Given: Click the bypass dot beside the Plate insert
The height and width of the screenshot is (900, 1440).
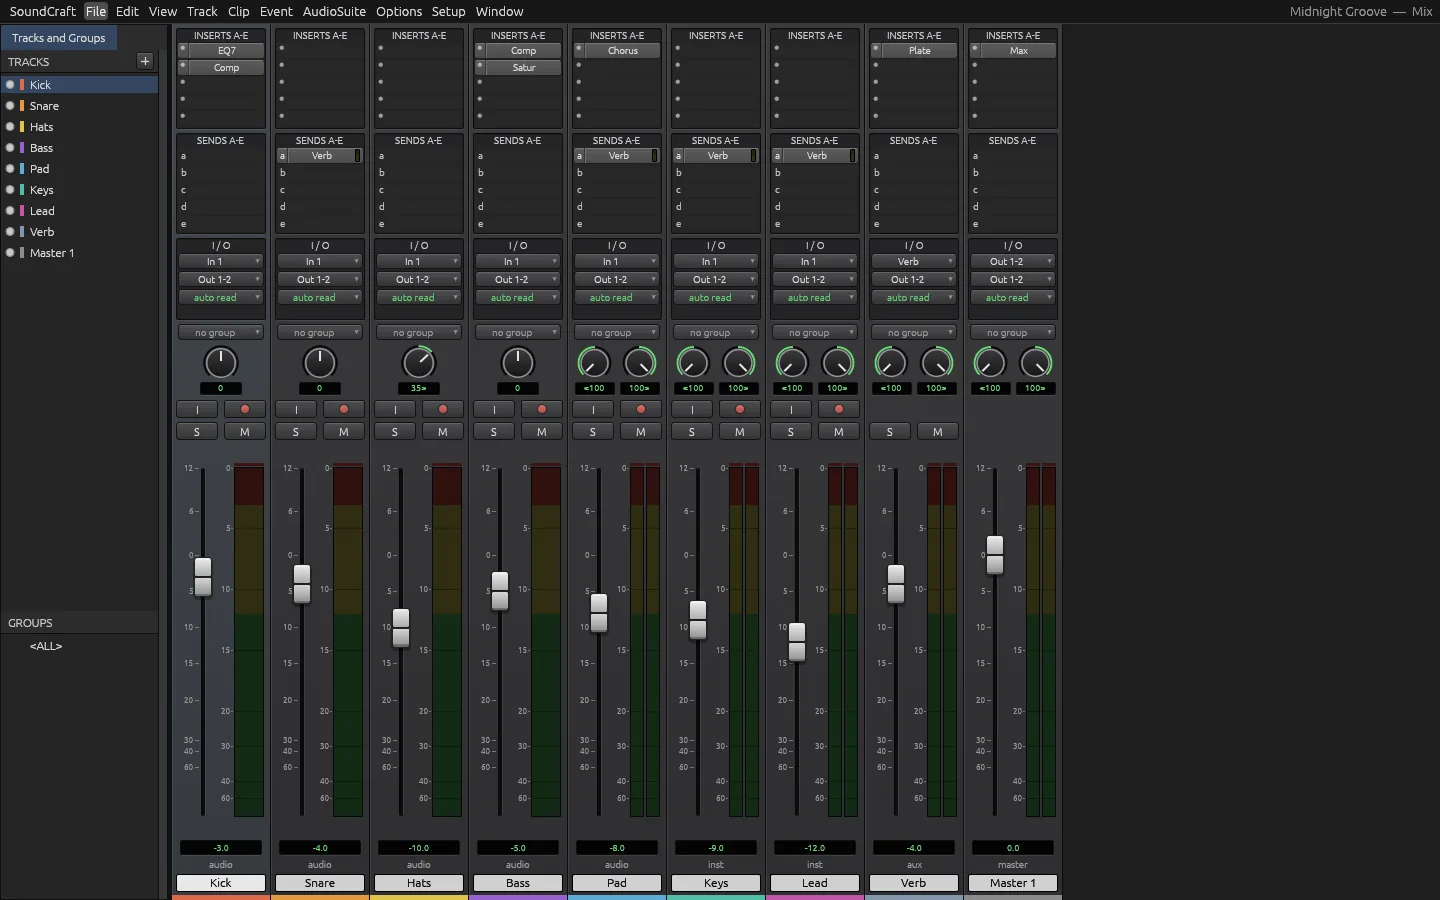Looking at the screenshot, I should 876,50.
